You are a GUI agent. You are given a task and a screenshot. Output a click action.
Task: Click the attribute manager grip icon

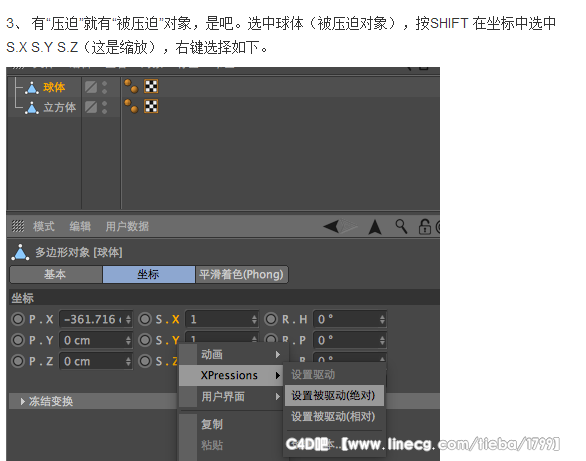[18, 226]
